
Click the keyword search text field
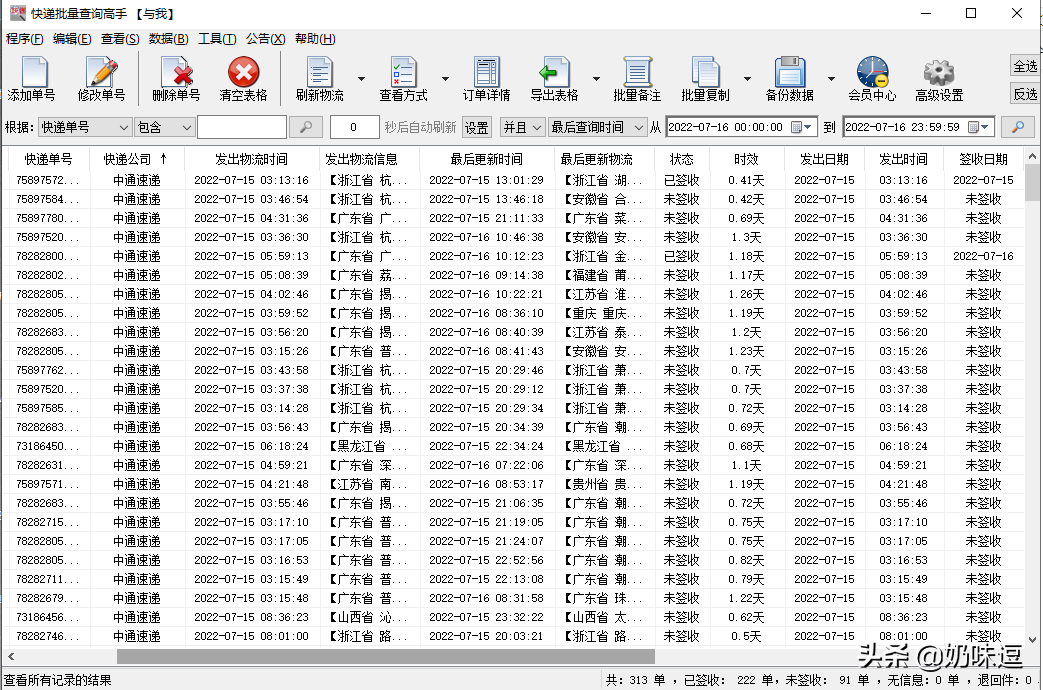[242, 126]
